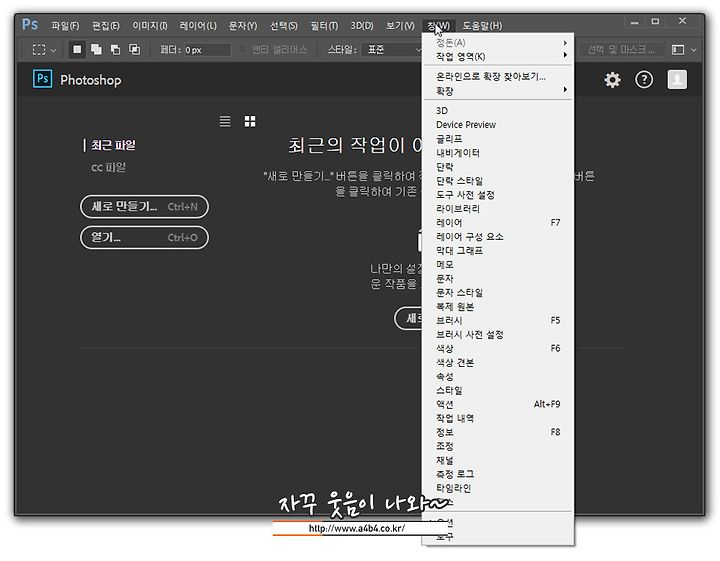Choose the New Selection mode icon
Image resolution: width=720 pixels, height=561 pixels.
click(x=77, y=49)
